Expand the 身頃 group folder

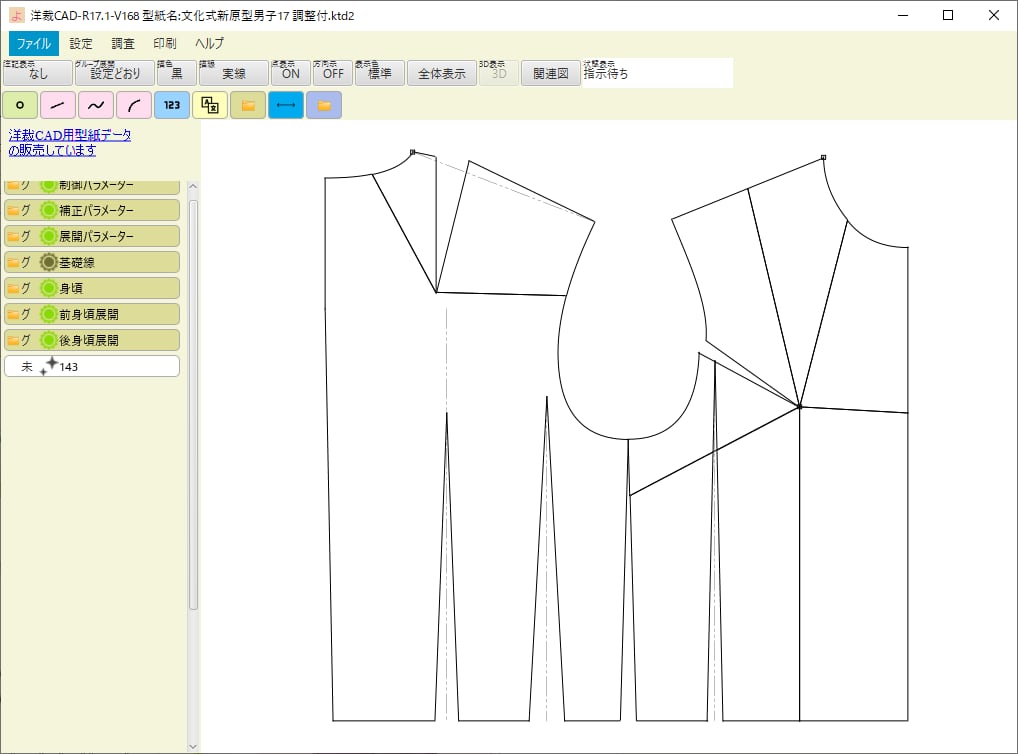(14, 288)
